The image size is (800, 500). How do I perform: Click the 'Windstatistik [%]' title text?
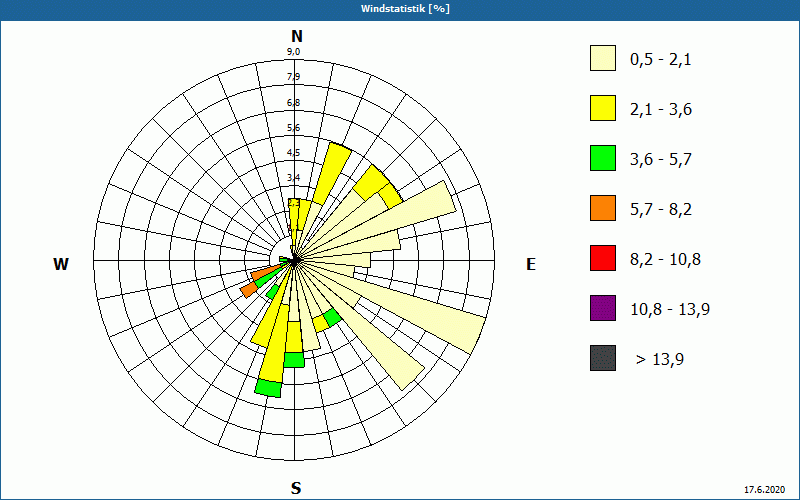(x=405, y=9)
